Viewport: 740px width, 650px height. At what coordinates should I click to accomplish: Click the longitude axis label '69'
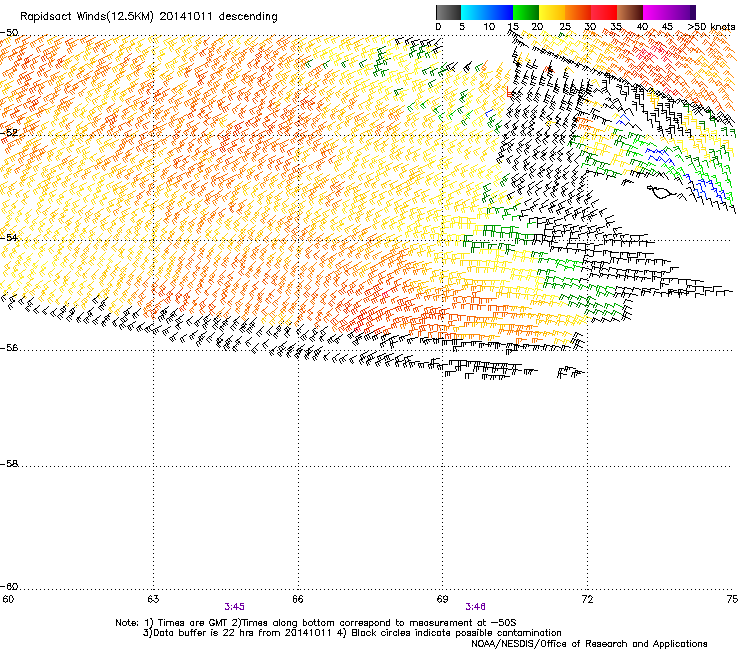point(442,599)
